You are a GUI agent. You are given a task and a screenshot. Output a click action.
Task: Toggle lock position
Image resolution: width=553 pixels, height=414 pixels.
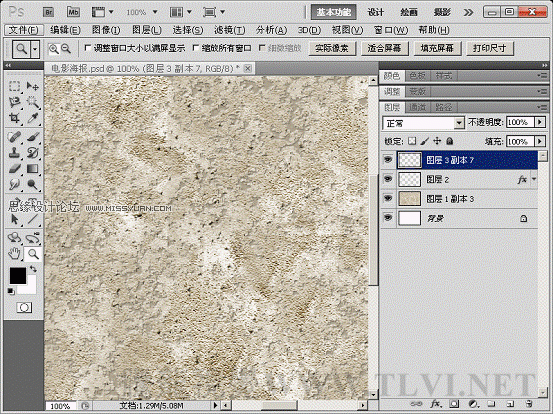437,141
